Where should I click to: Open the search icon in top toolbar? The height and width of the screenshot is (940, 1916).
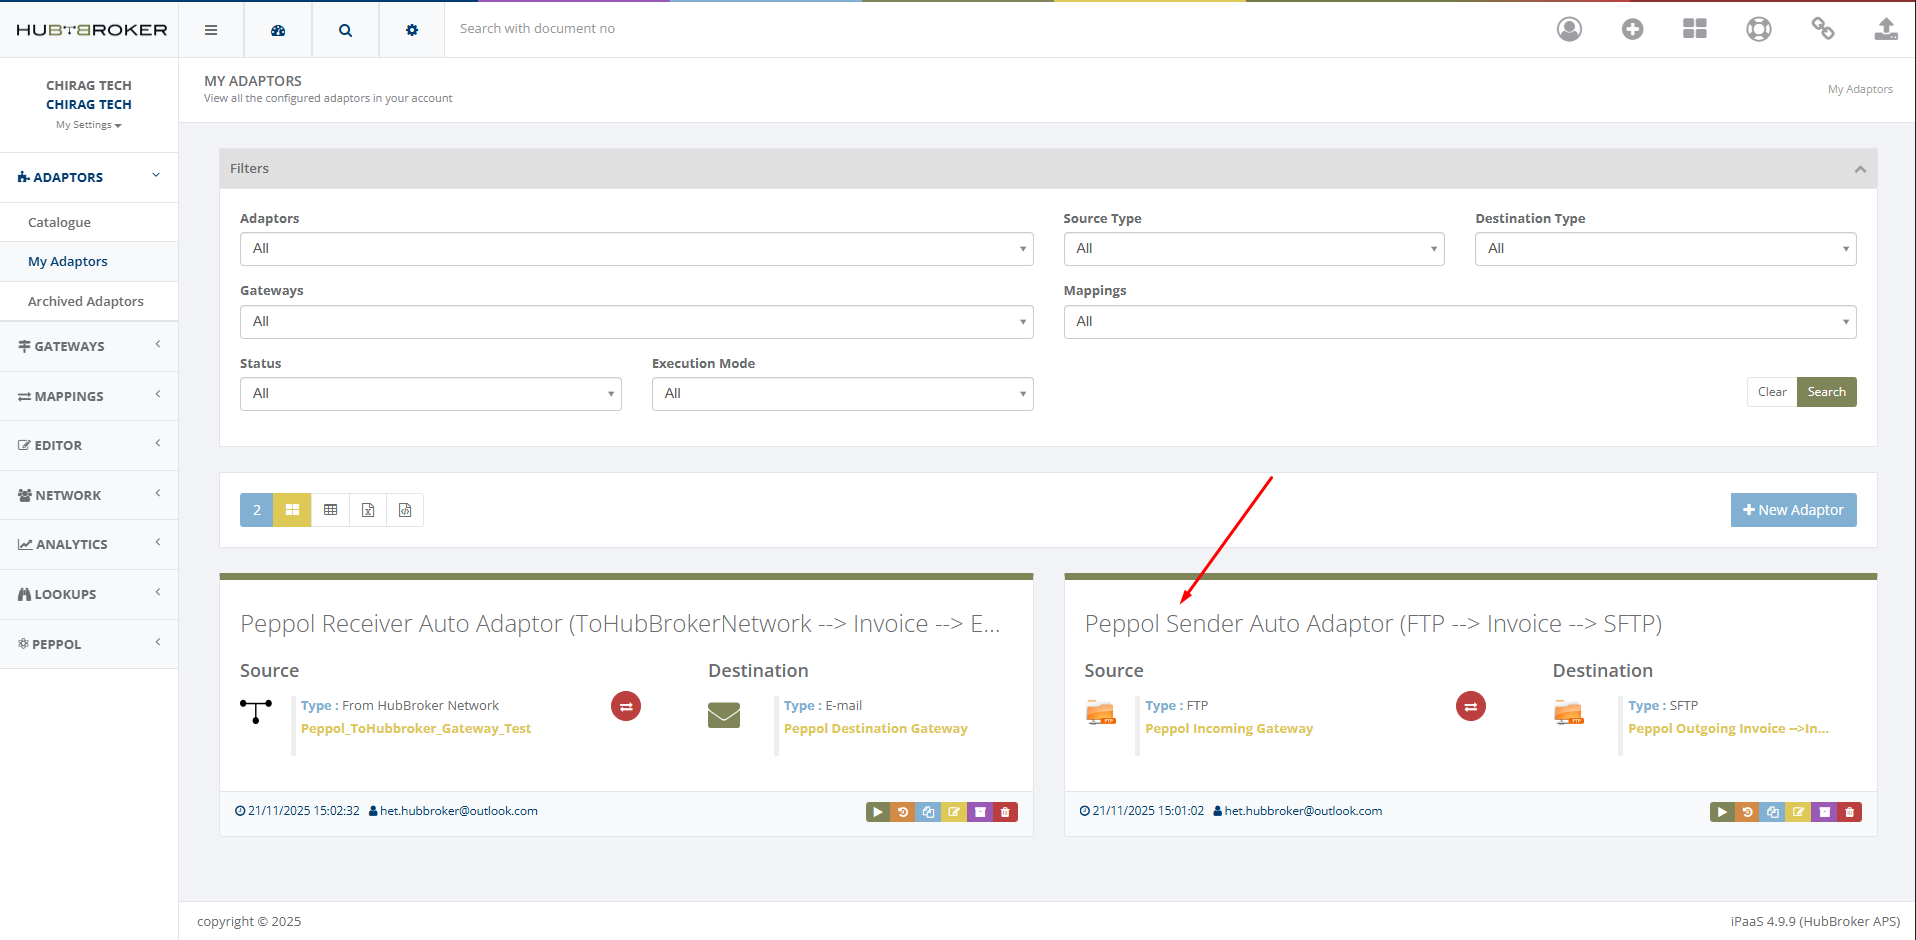pos(344,29)
